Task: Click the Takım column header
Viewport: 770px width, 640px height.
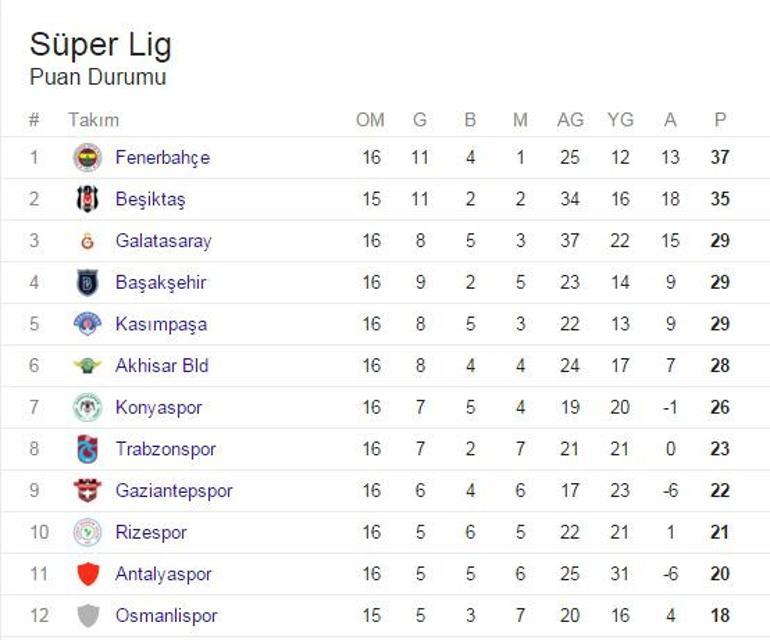Action: coord(93,120)
